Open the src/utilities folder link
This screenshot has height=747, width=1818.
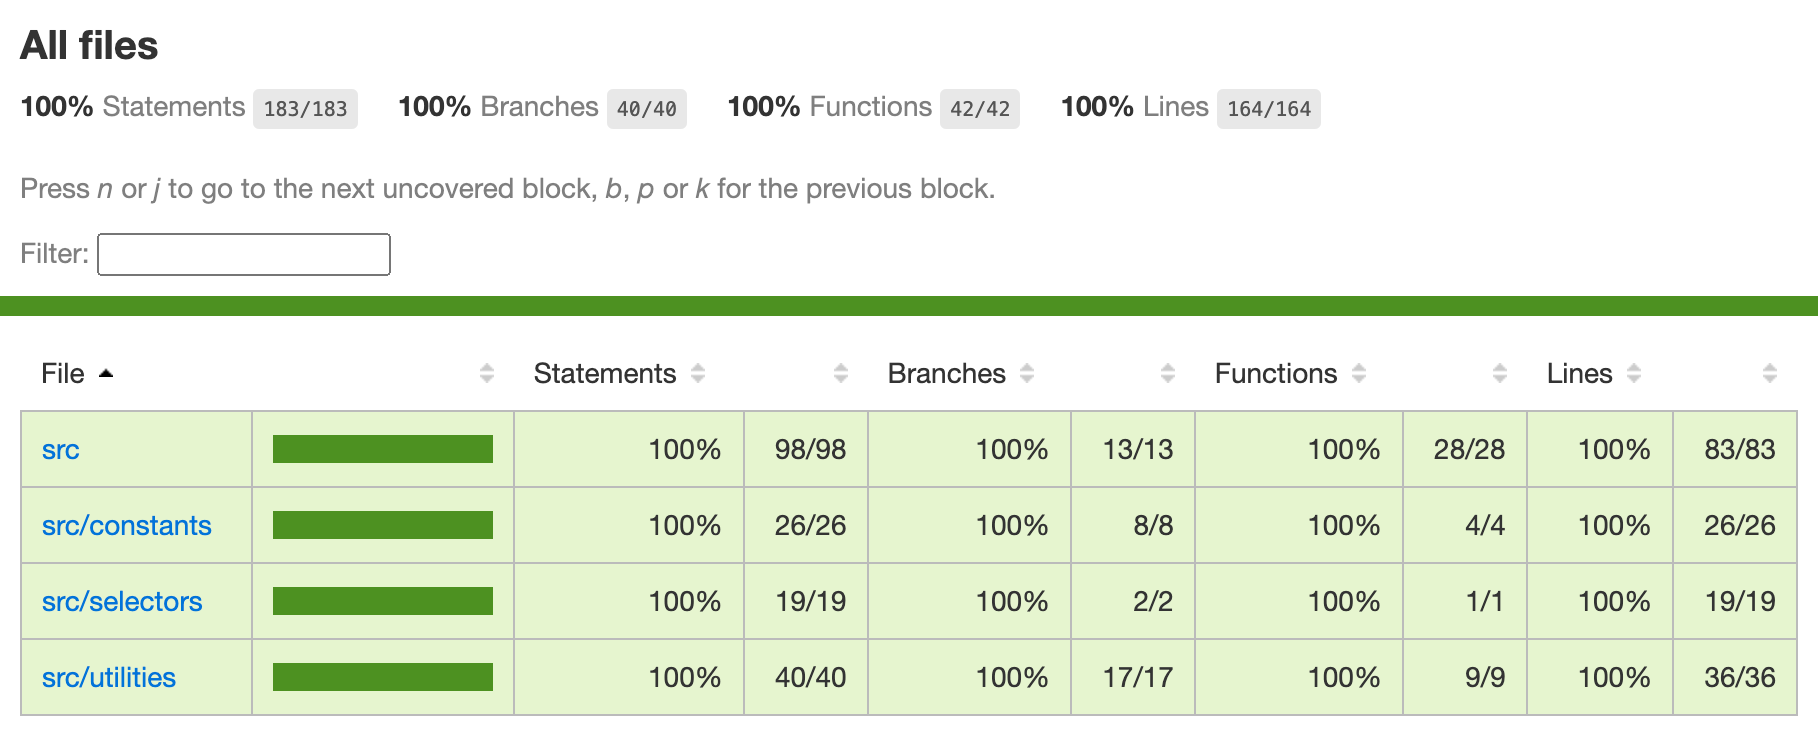click(x=108, y=678)
